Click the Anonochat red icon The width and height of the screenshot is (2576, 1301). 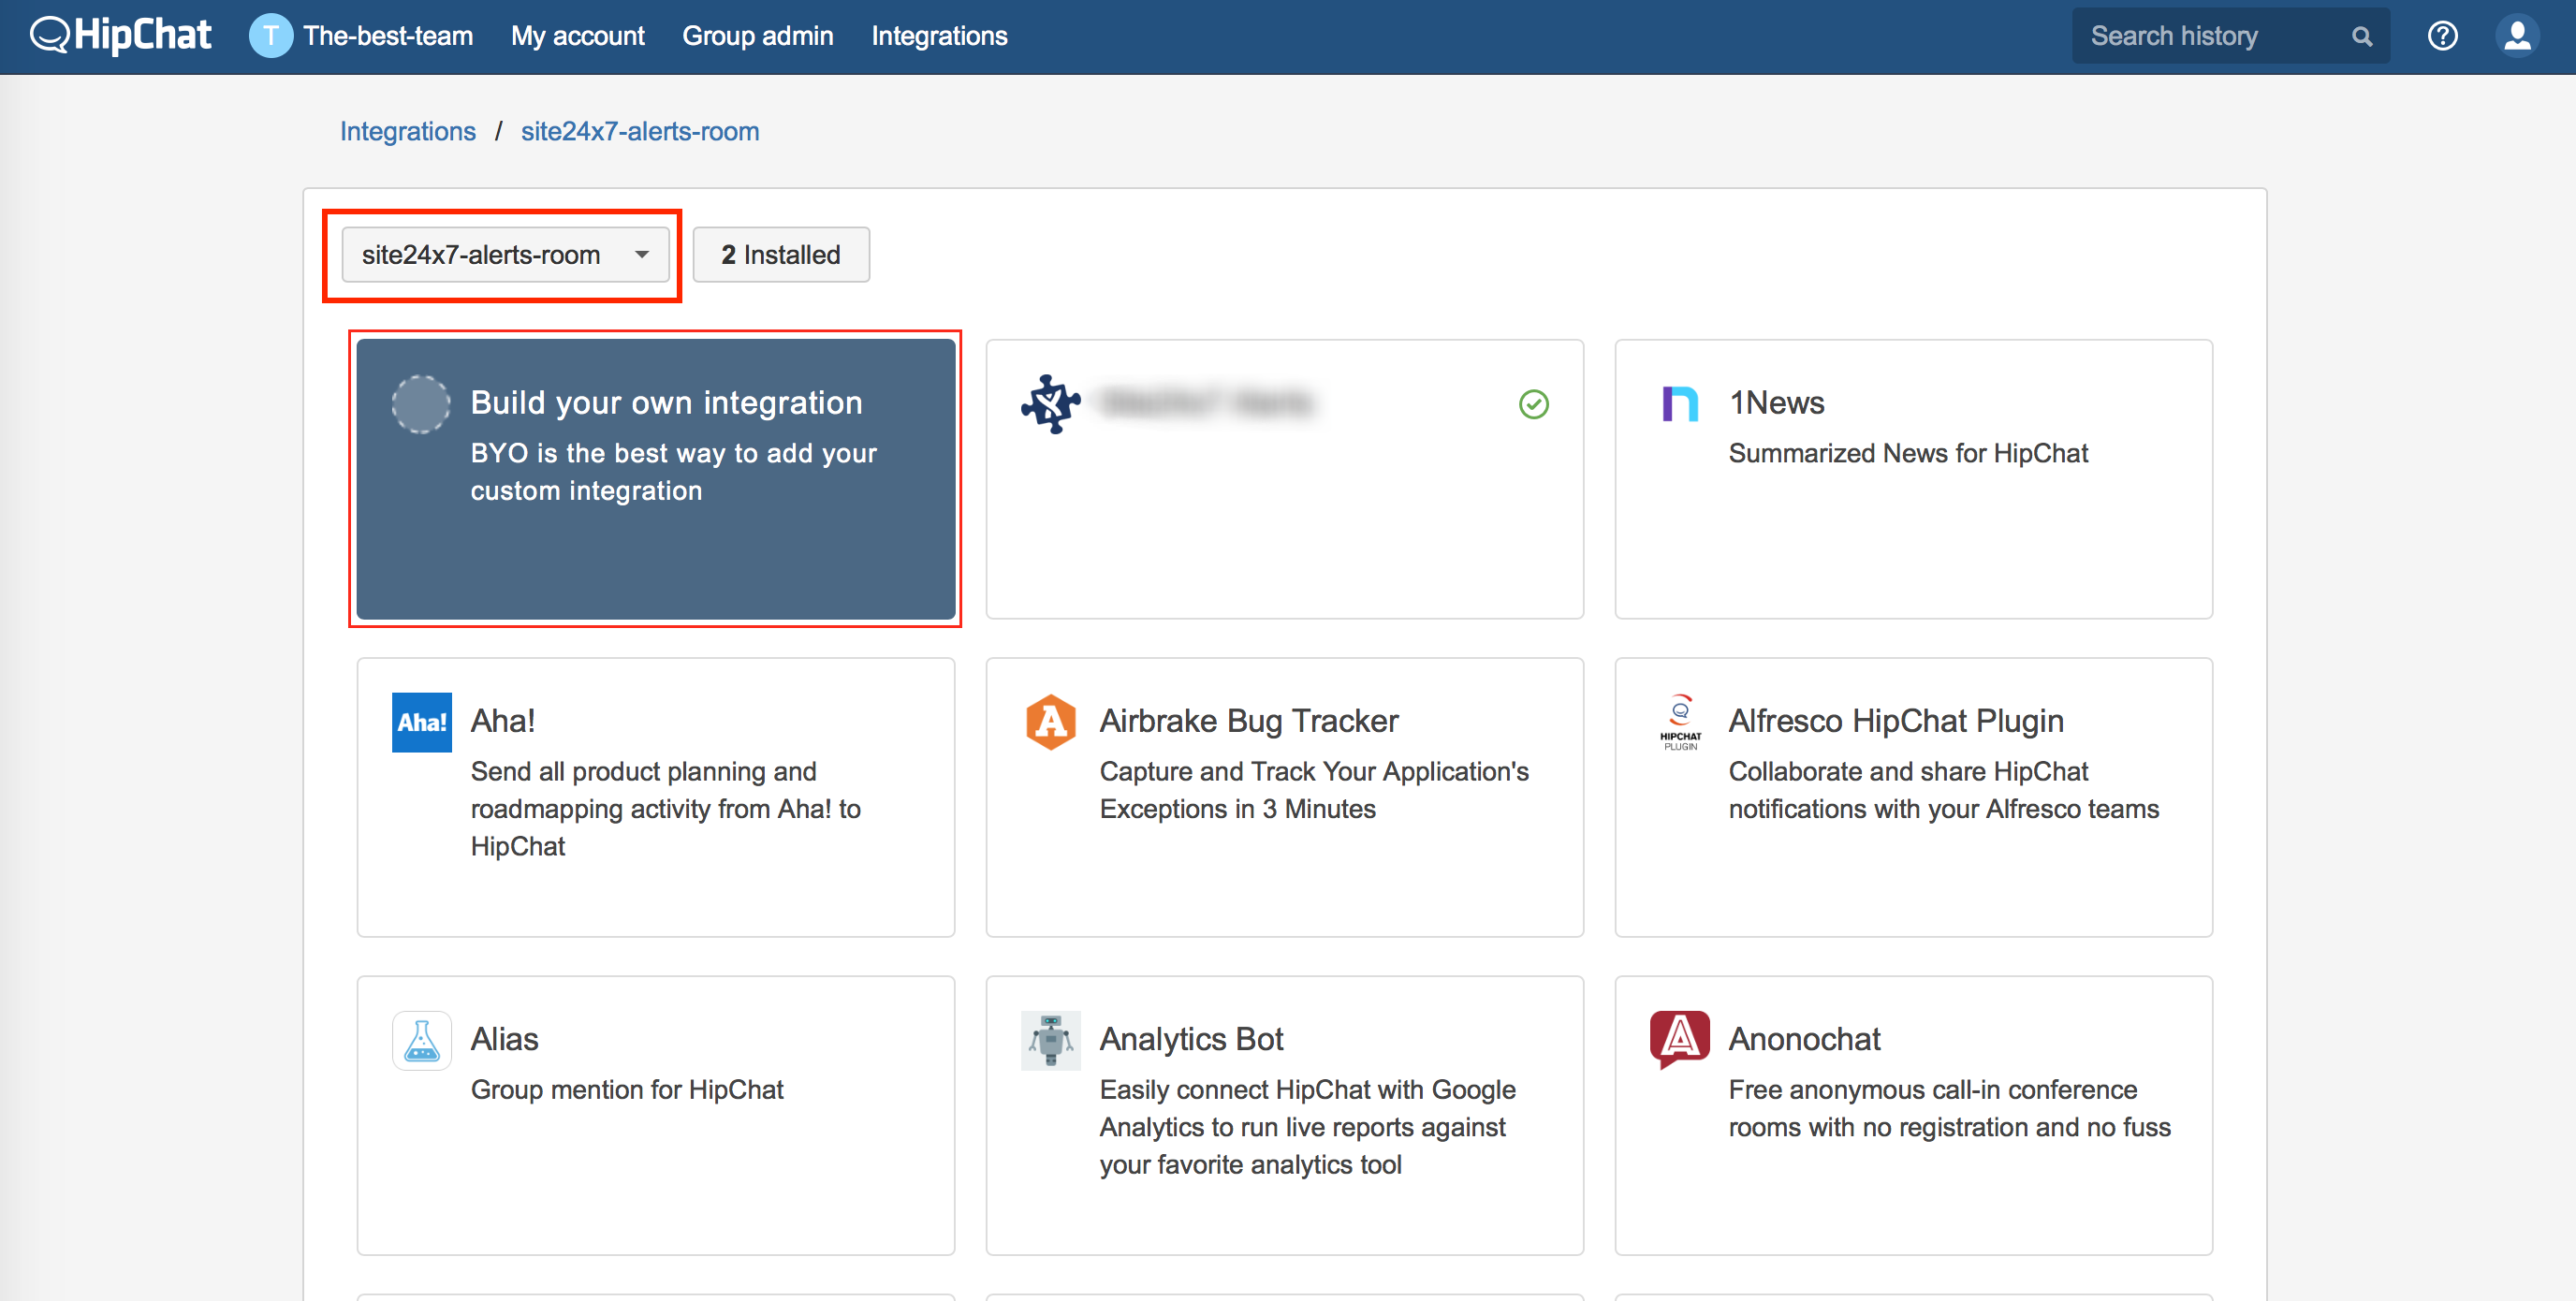(x=1679, y=1038)
